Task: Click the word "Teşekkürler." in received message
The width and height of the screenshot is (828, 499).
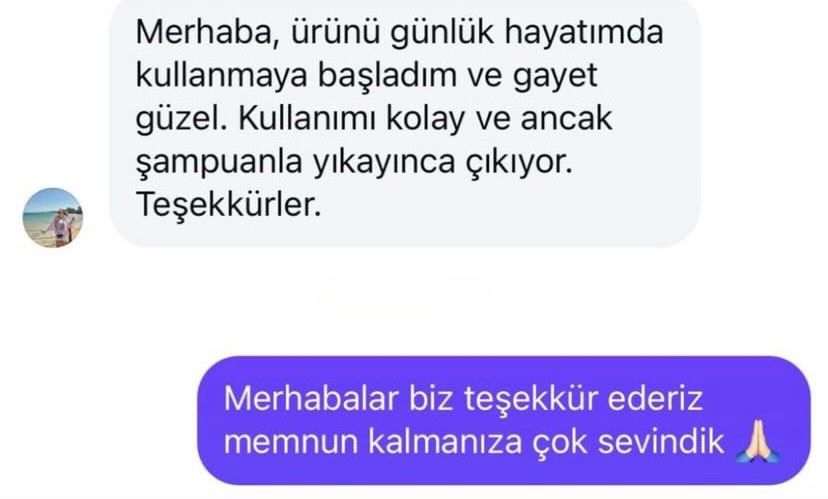Action: coord(229,204)
